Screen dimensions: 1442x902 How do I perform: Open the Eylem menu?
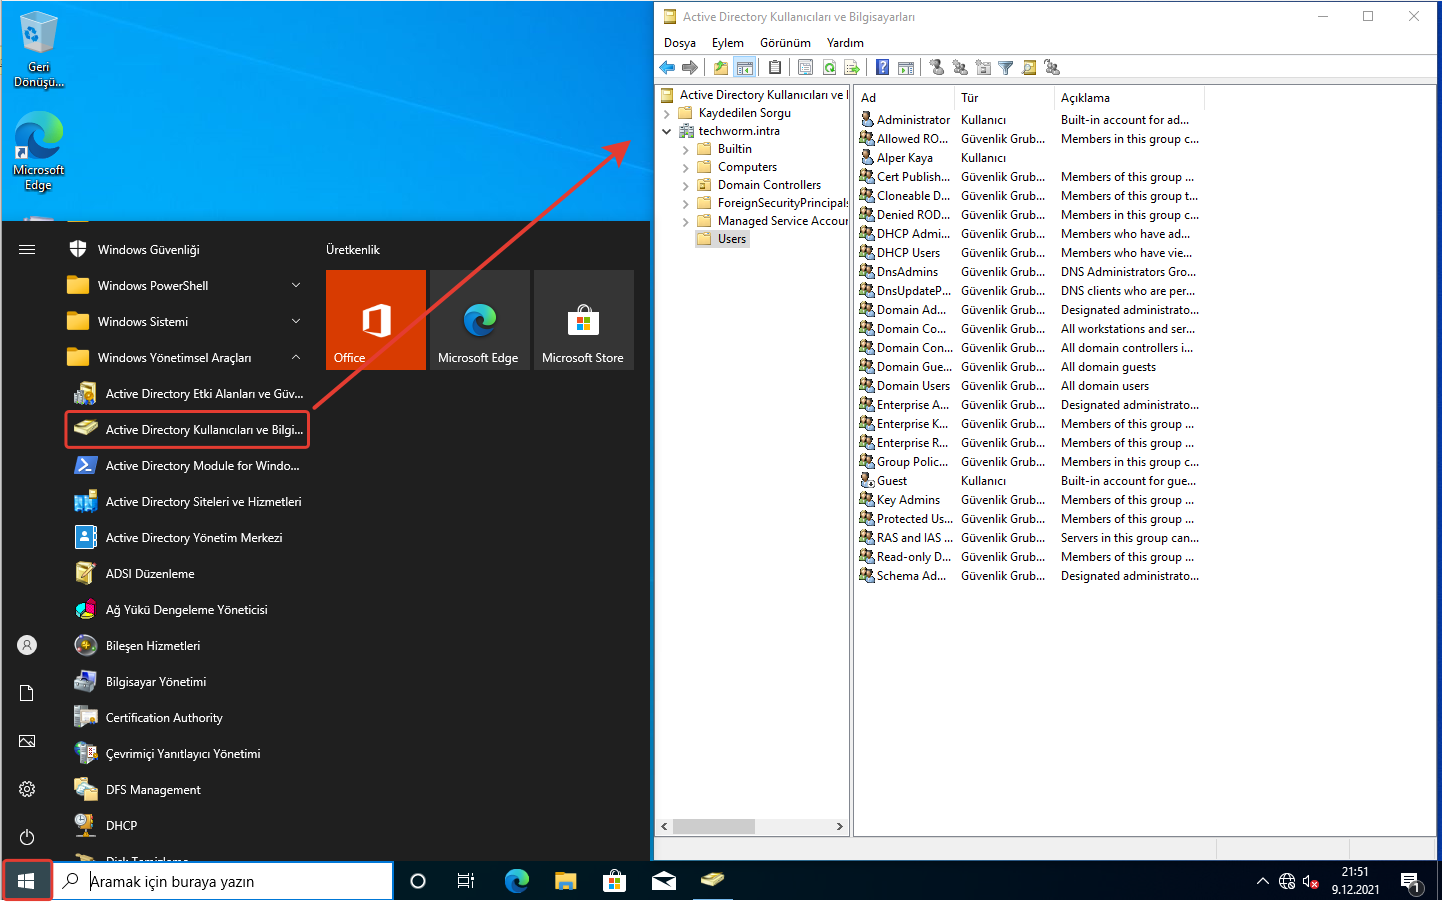(727, 43)
